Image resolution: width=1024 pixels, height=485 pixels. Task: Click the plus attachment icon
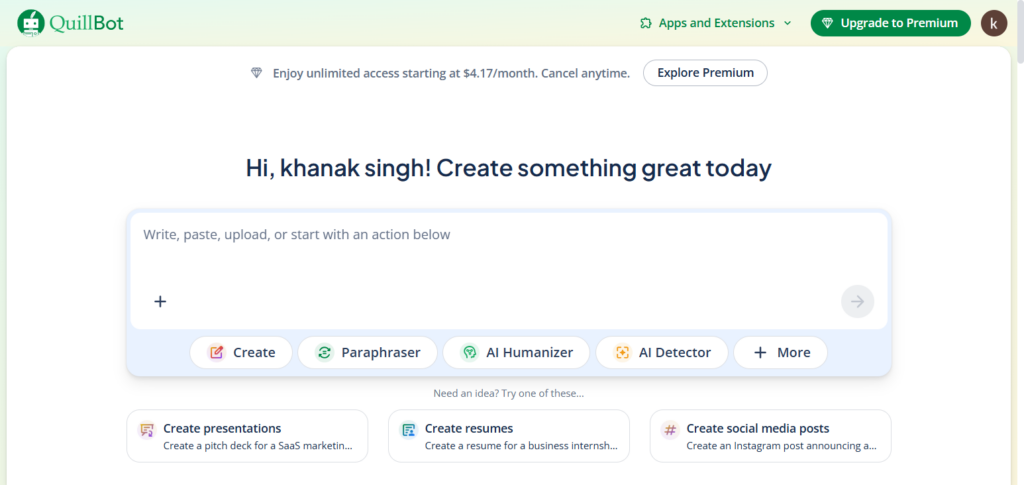point(160,301)
